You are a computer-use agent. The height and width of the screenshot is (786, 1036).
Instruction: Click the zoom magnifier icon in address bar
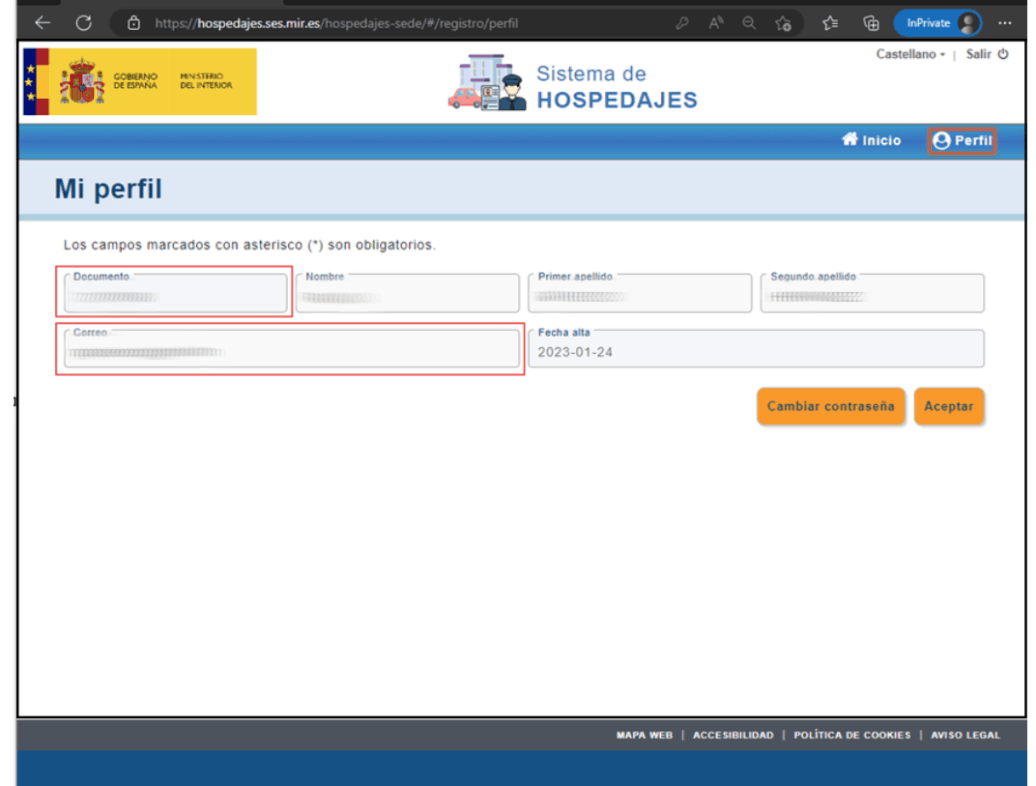[749, 23]
